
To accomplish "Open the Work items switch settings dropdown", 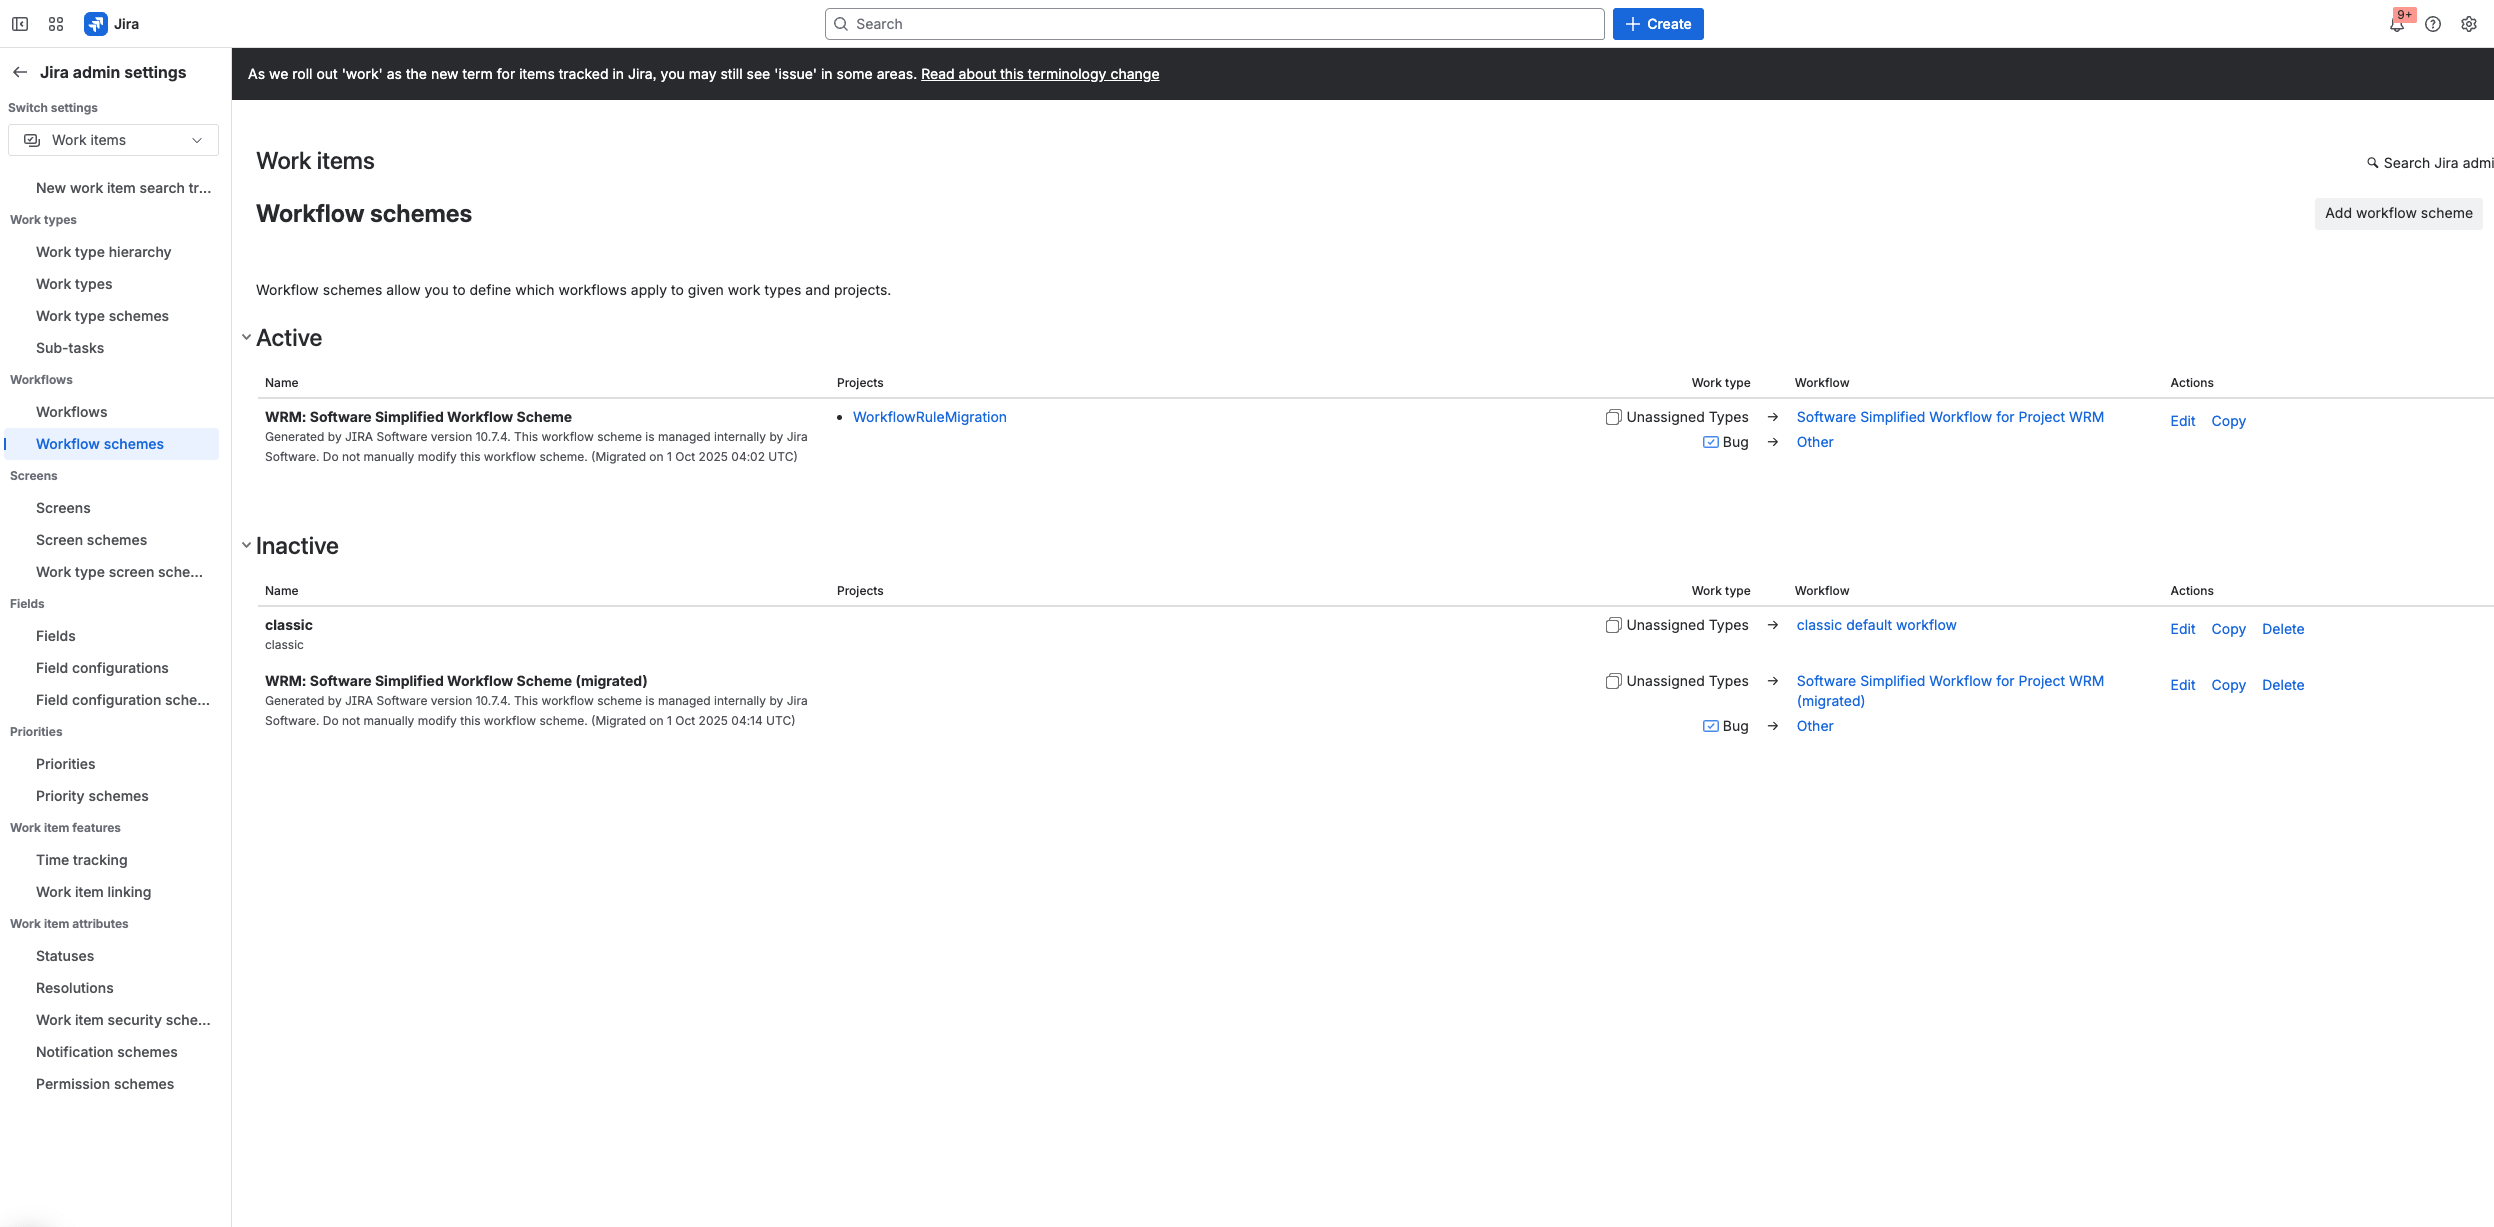I will coord(113,139).
